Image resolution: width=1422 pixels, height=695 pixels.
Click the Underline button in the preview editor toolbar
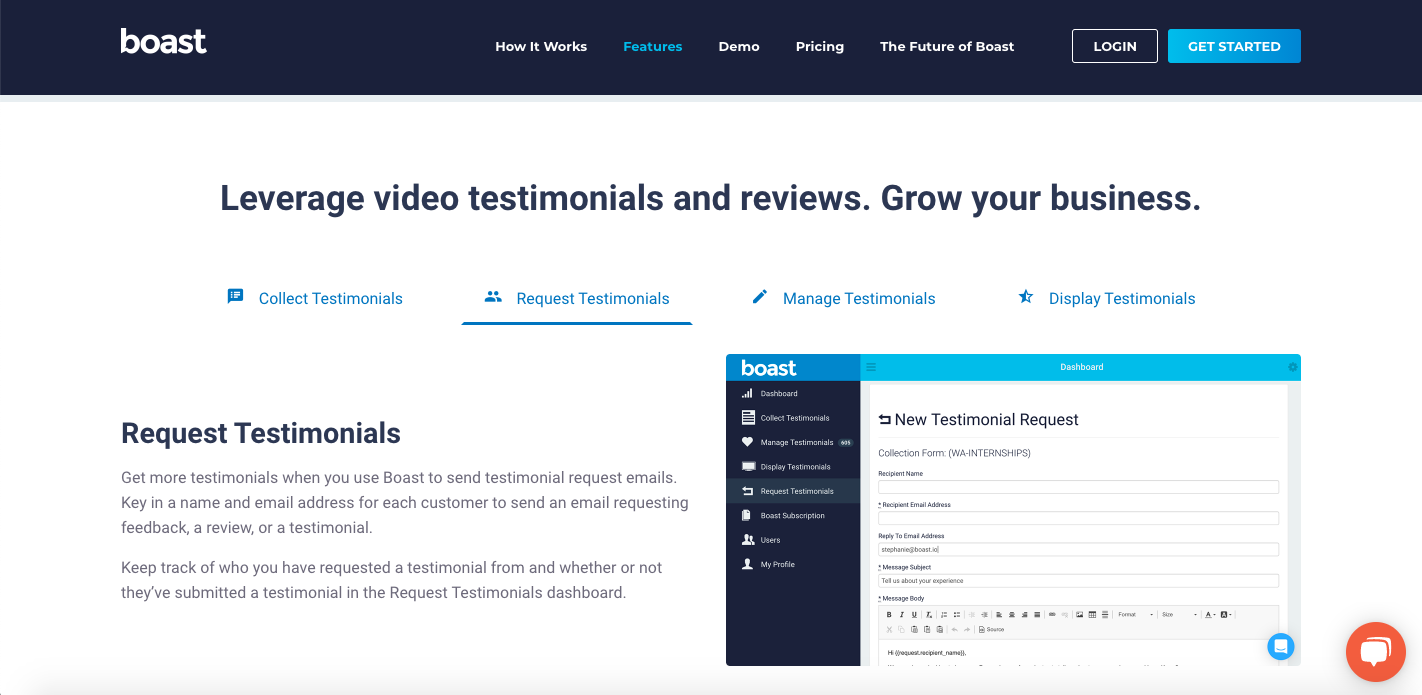click(x=914, y=614)
